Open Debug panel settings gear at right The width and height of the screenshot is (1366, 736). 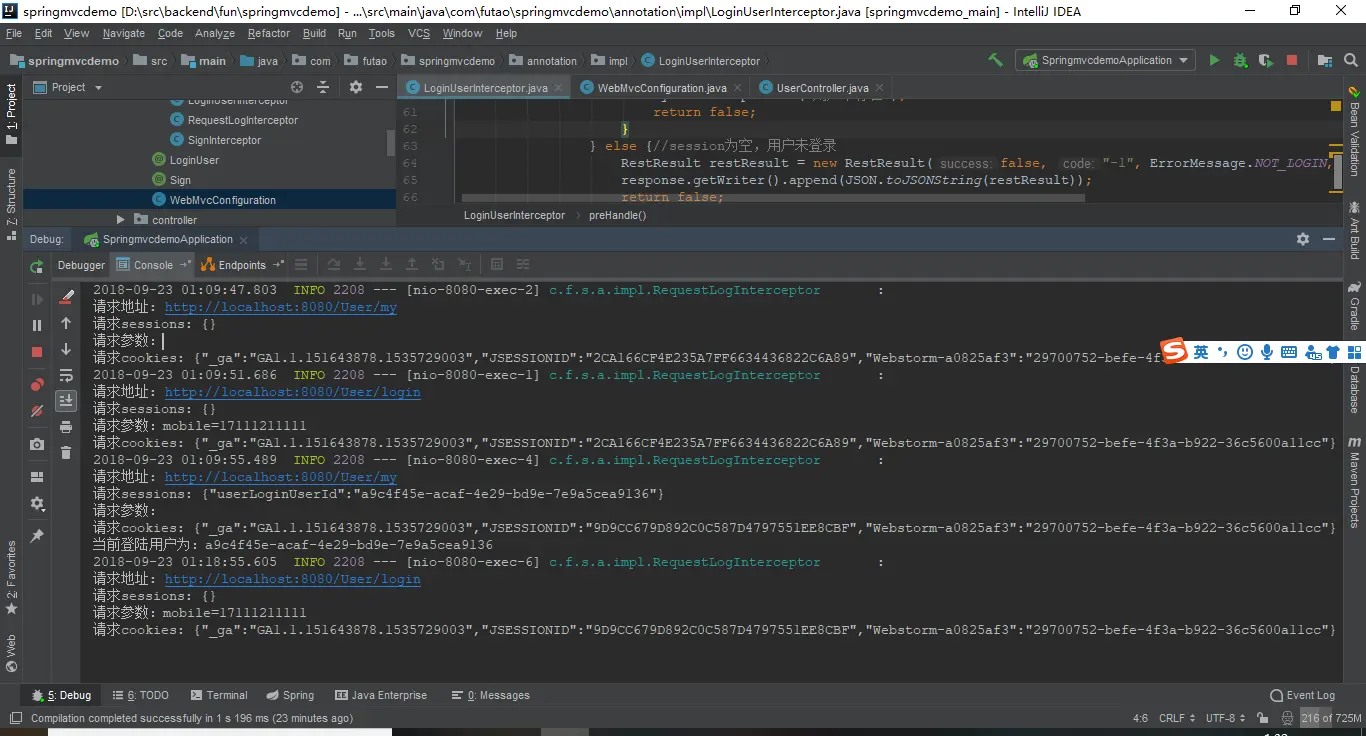click(x=1303, y=239)
